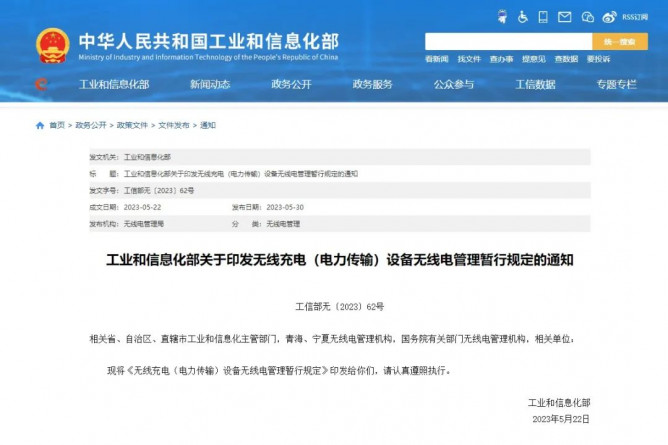Select the 专题专栏 navigation item
The width and height of the screenshot is (668, 445).
coord(616,84)
